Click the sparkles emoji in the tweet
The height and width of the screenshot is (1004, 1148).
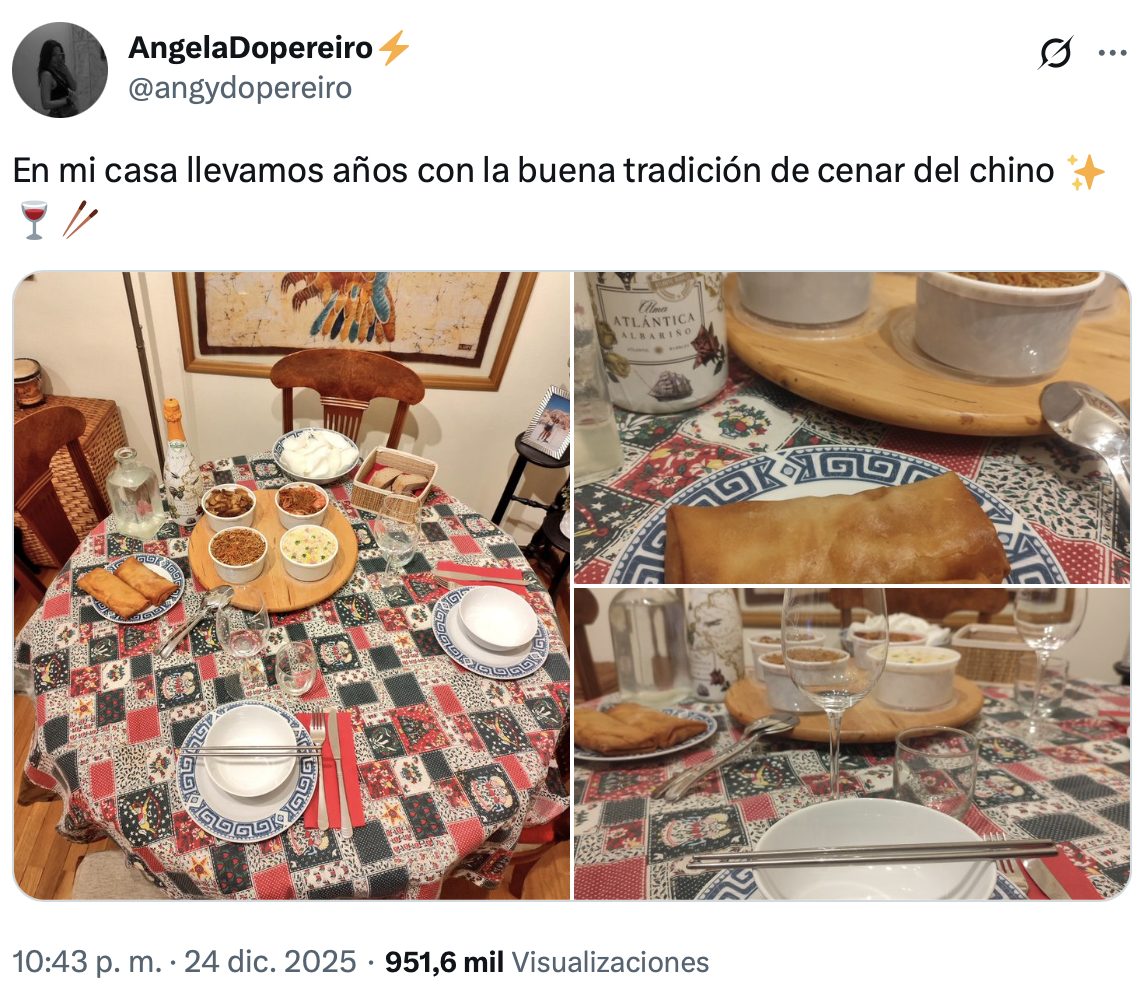1085,172
